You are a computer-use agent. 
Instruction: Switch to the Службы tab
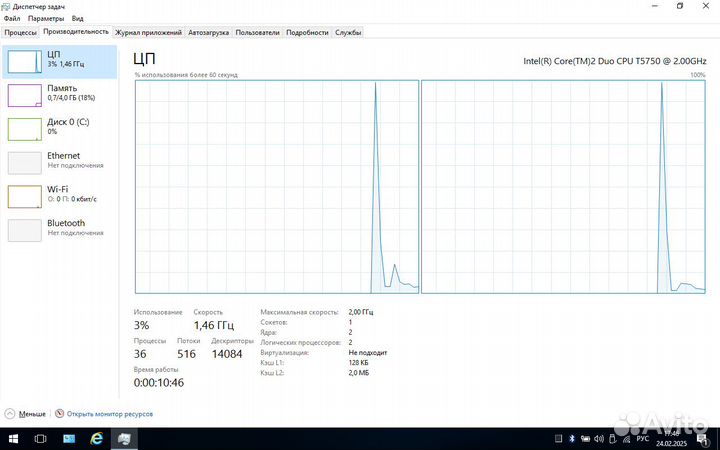[x=348, y=33]
